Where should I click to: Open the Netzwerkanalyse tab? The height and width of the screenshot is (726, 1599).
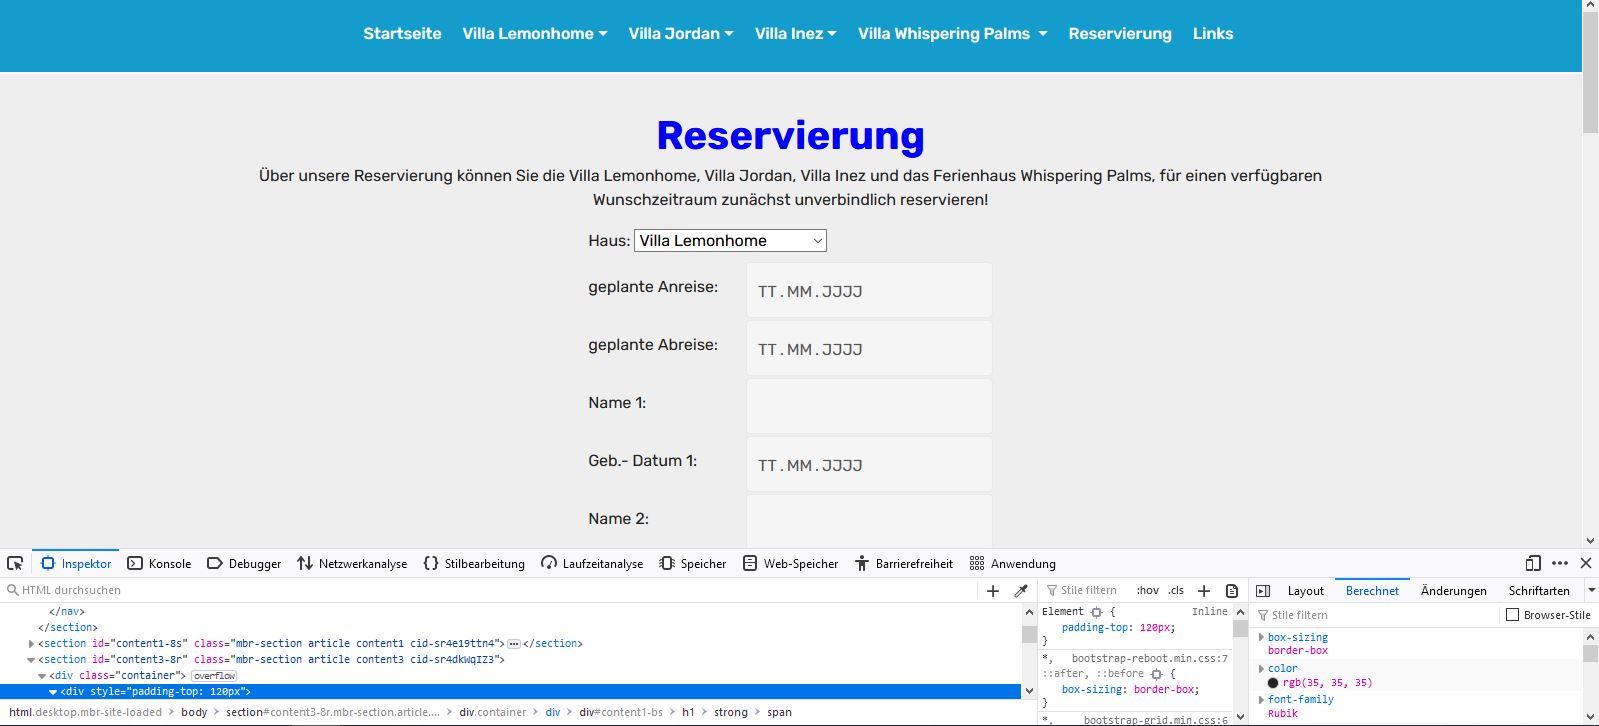(352, 564)
